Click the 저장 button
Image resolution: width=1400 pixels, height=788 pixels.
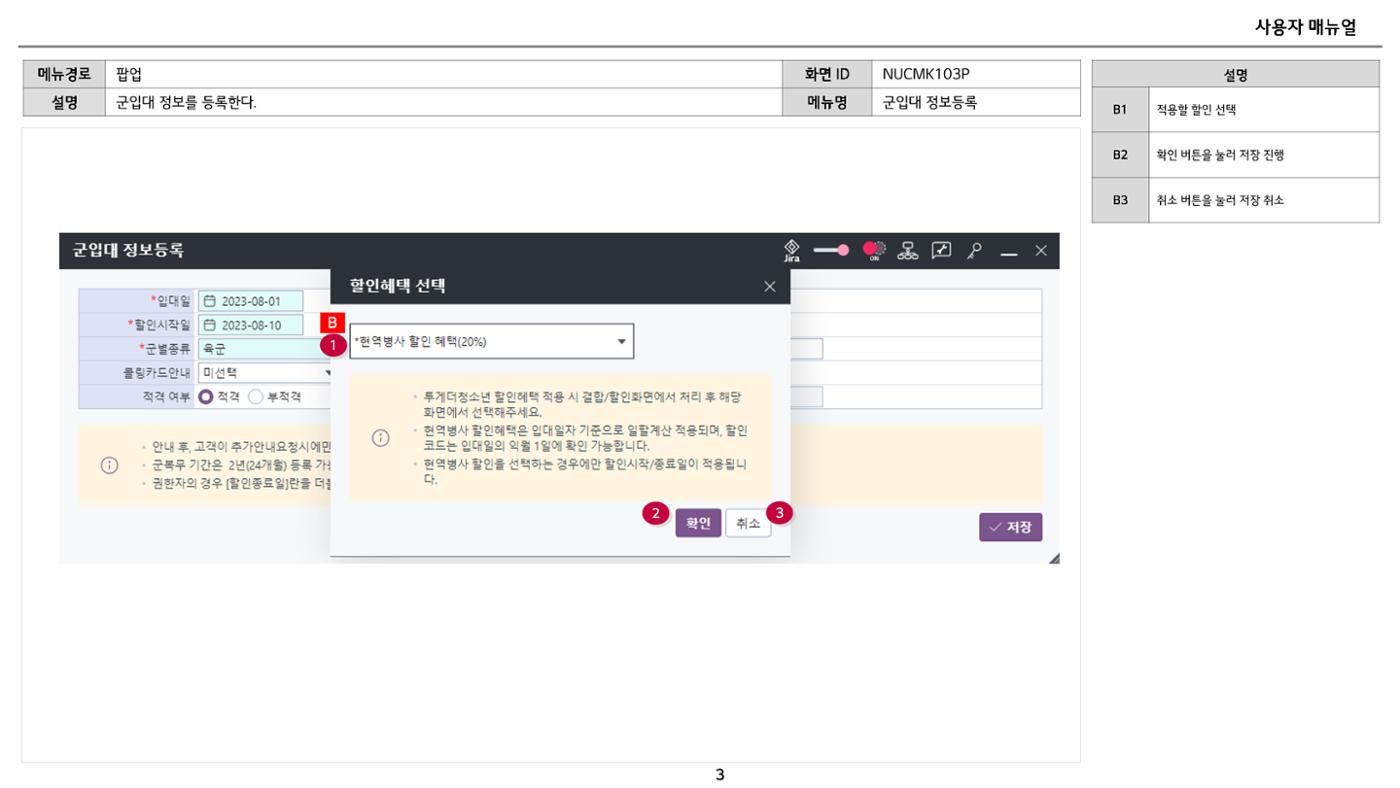(1011, 527)
